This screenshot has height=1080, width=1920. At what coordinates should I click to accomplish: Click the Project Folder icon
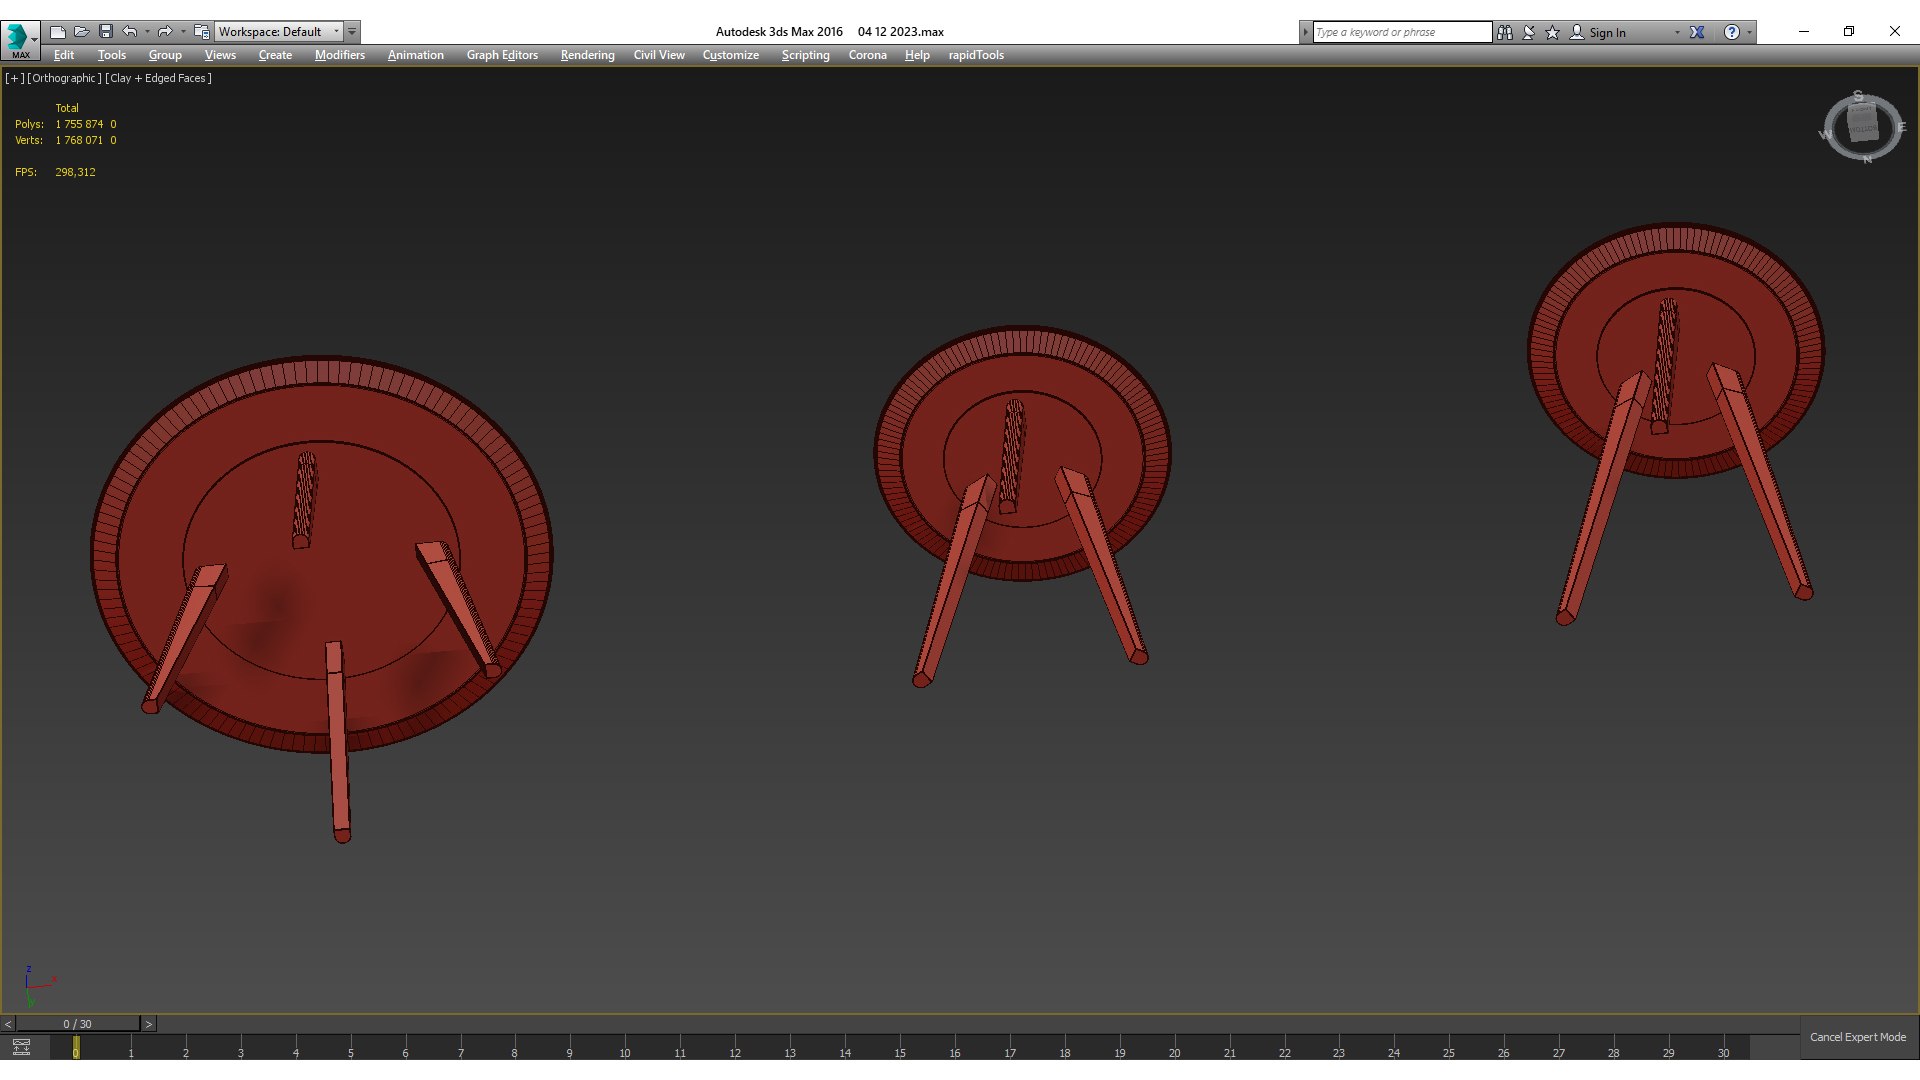[x=201, y=32]
